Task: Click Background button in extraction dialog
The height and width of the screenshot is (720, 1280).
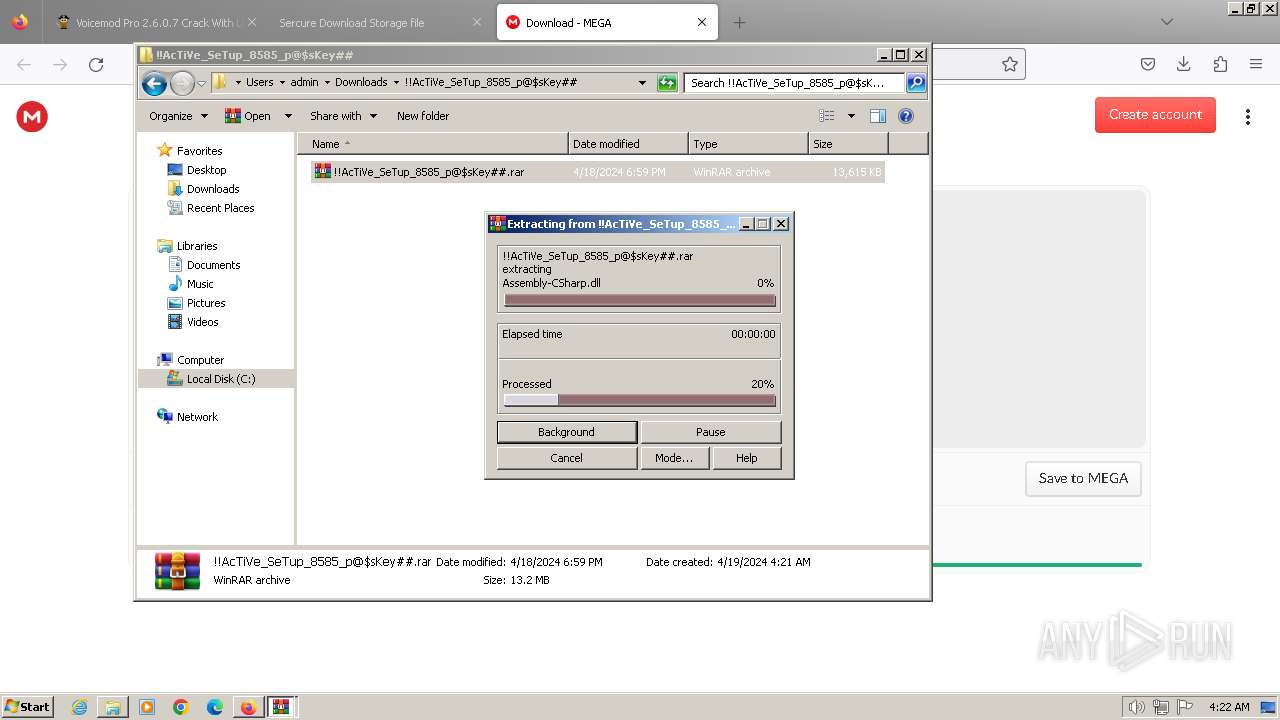Action: (567, 432)
